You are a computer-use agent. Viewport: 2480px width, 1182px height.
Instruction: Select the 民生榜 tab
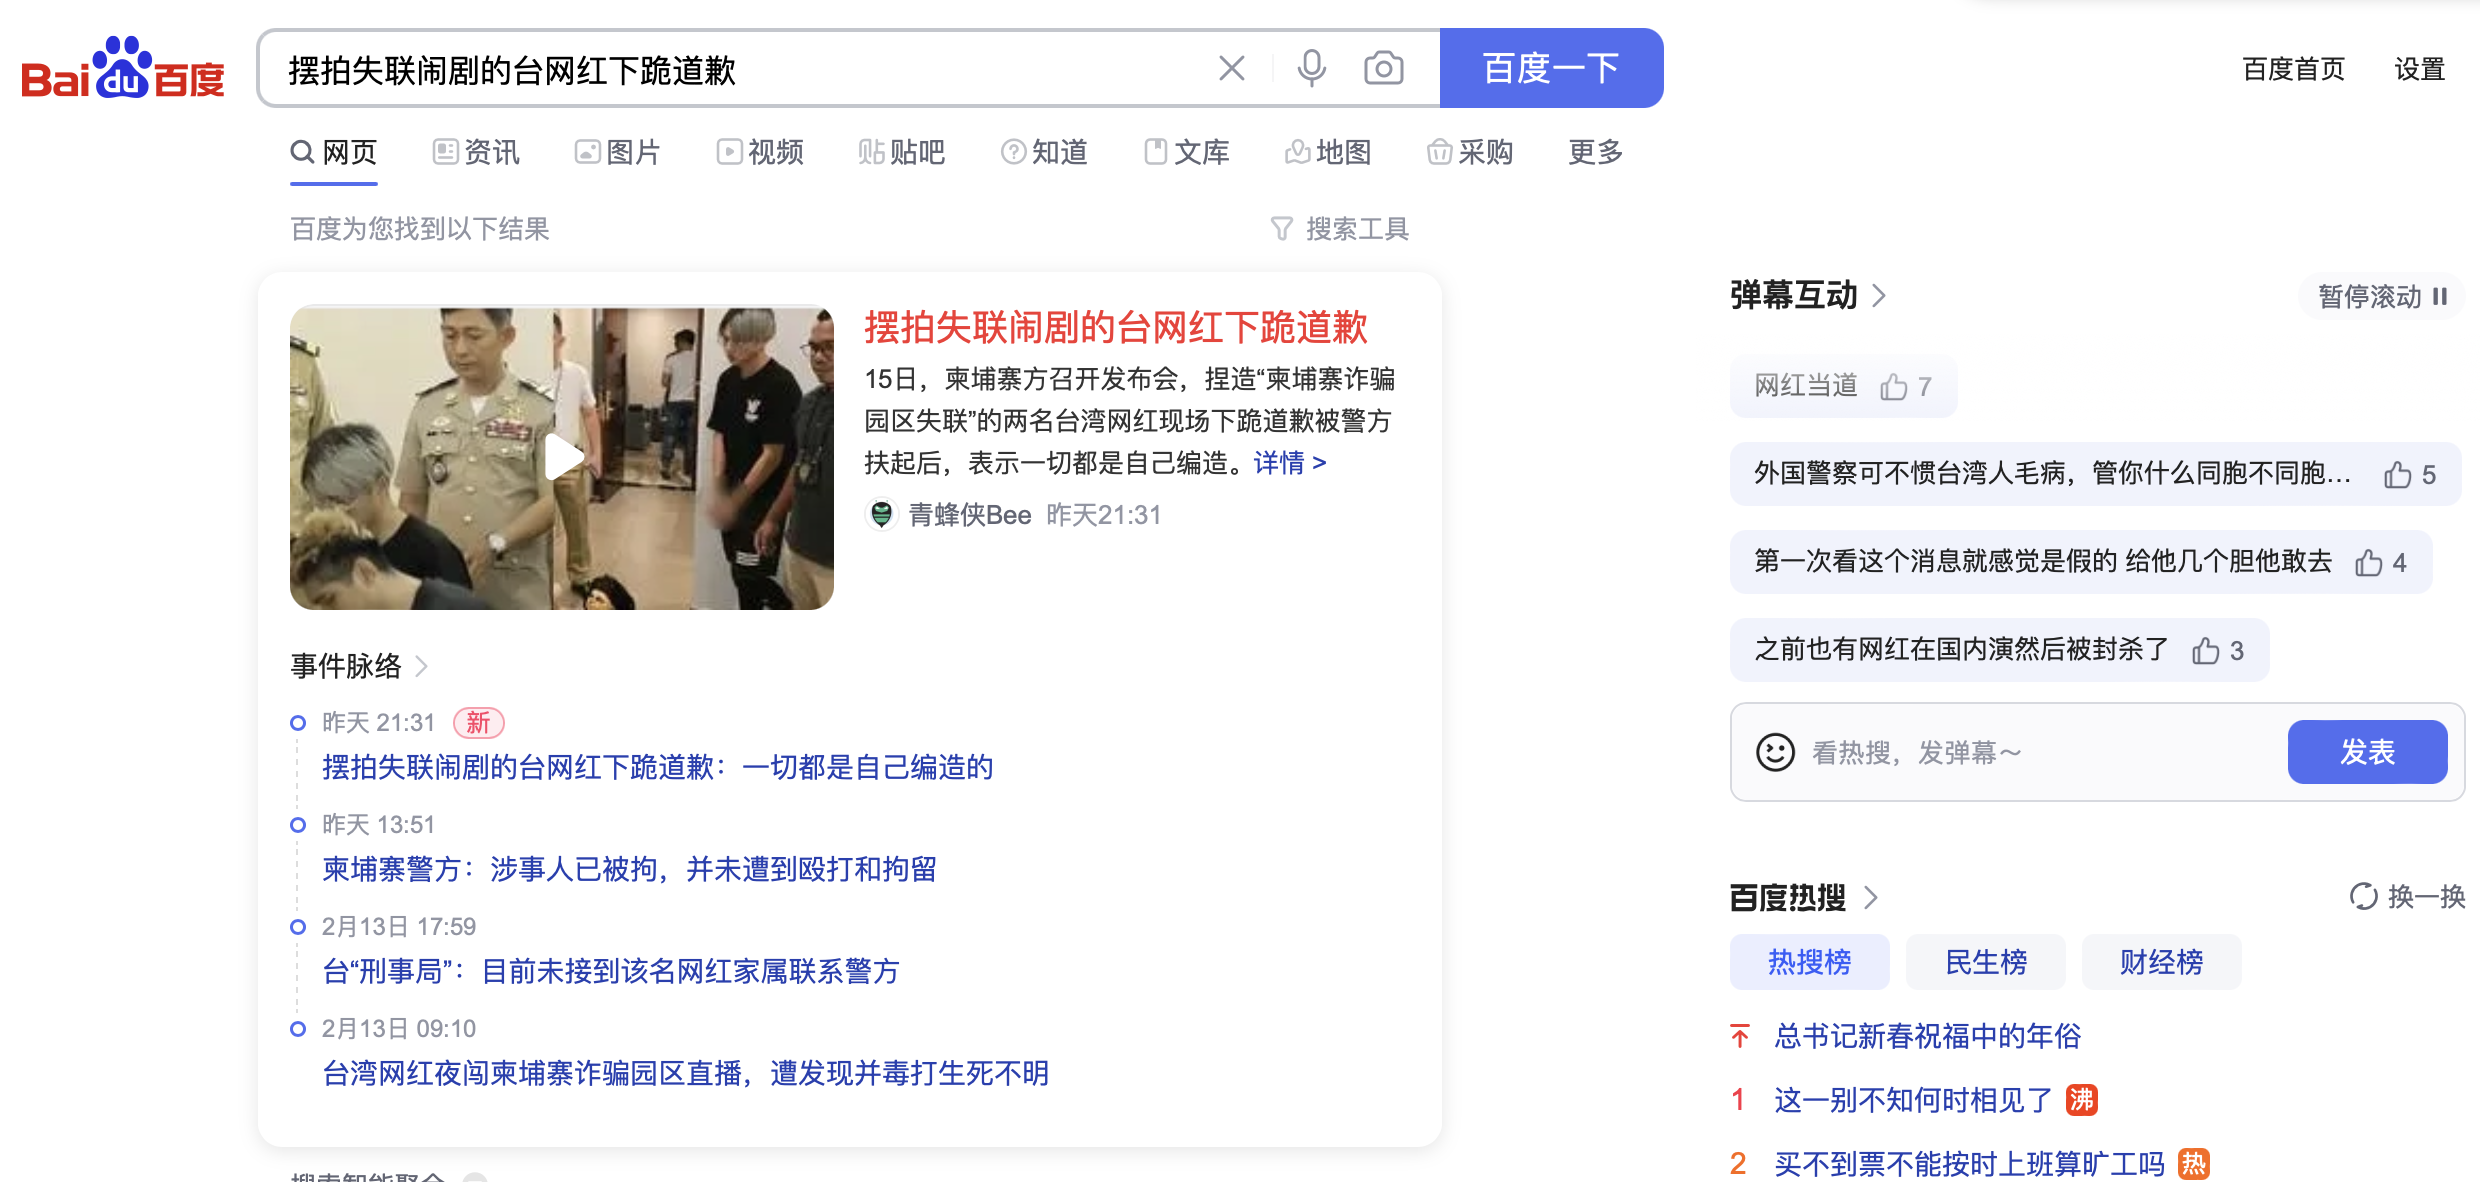(1985, 962)
